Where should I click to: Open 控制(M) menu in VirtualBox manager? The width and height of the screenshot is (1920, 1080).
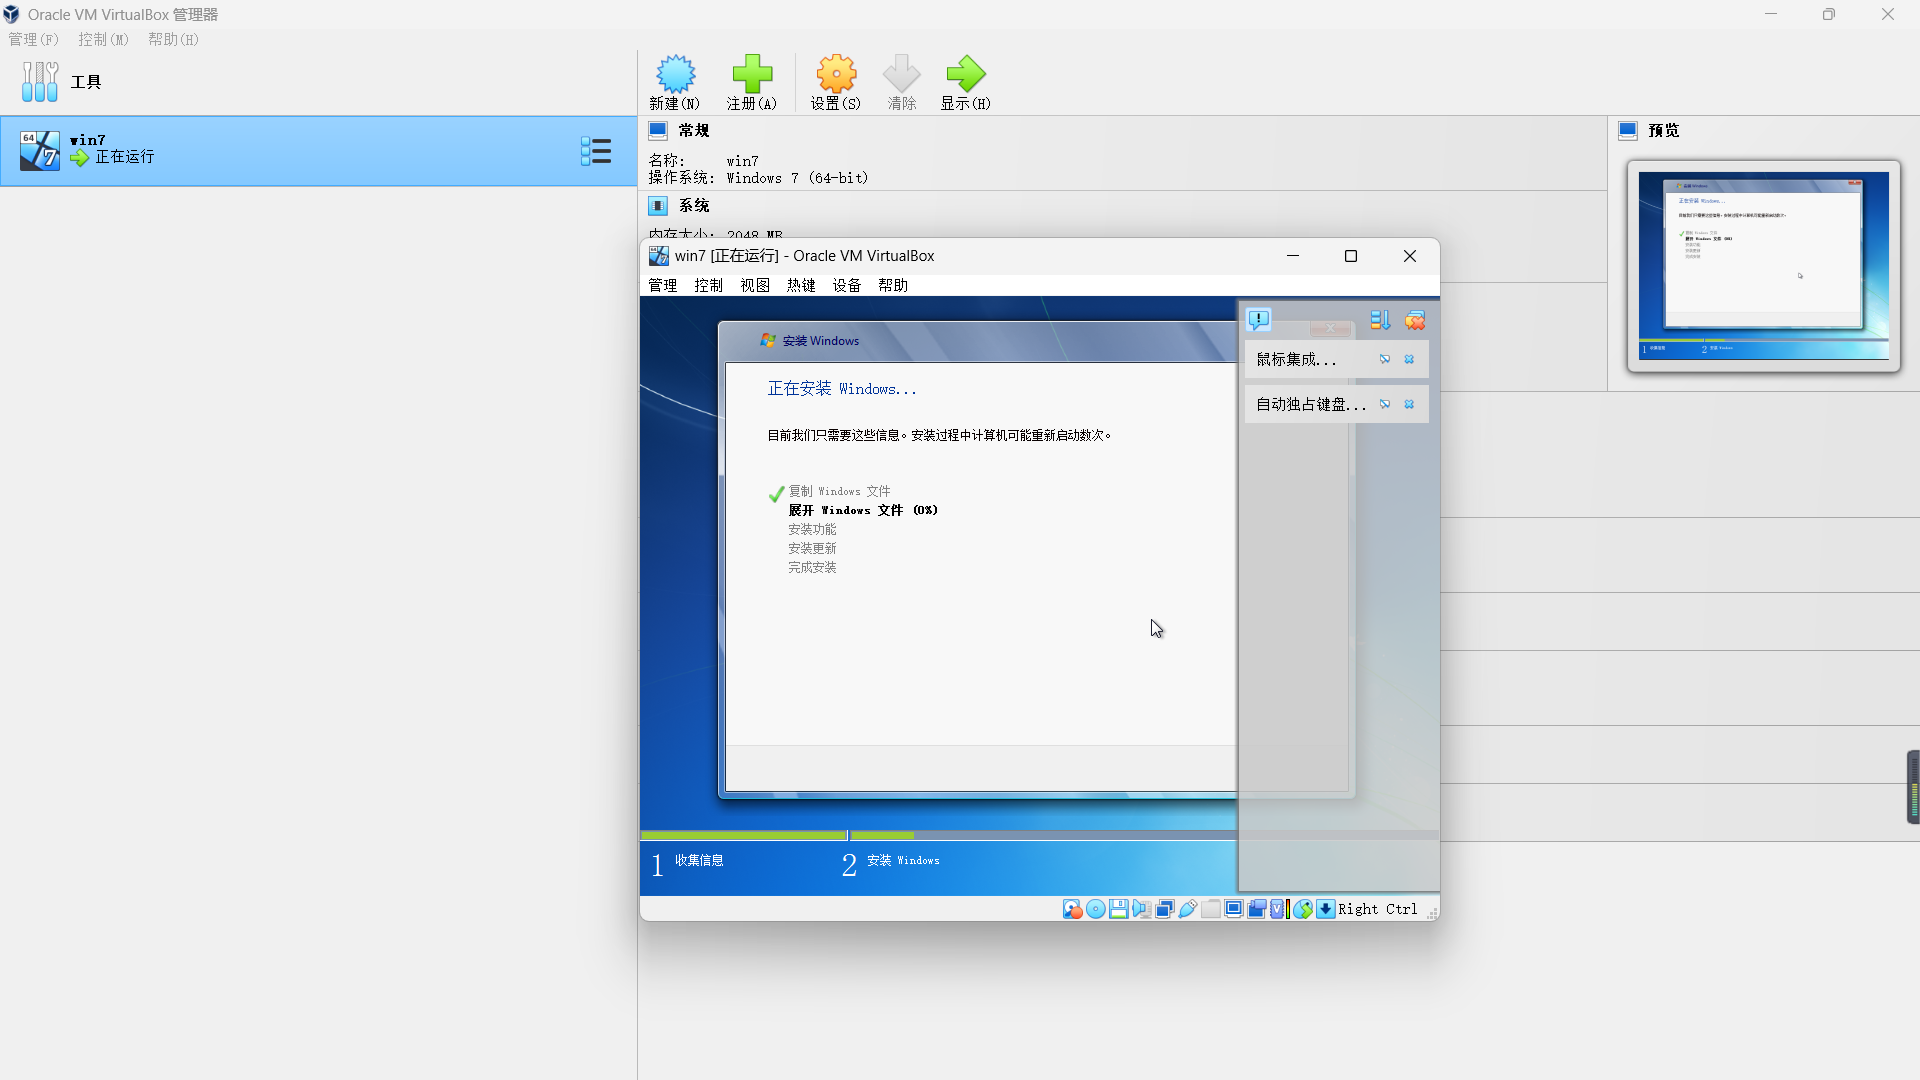(x=104, y=39)
